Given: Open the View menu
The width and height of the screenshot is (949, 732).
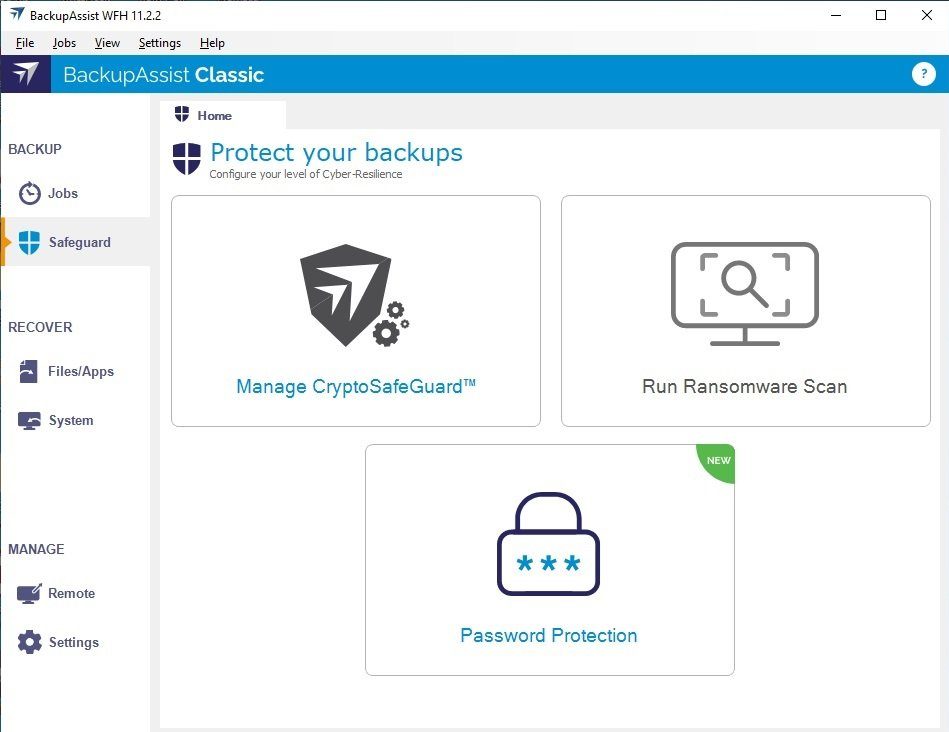Looking at the screenshot, I should pyautogui.click(x=106, y=43).
